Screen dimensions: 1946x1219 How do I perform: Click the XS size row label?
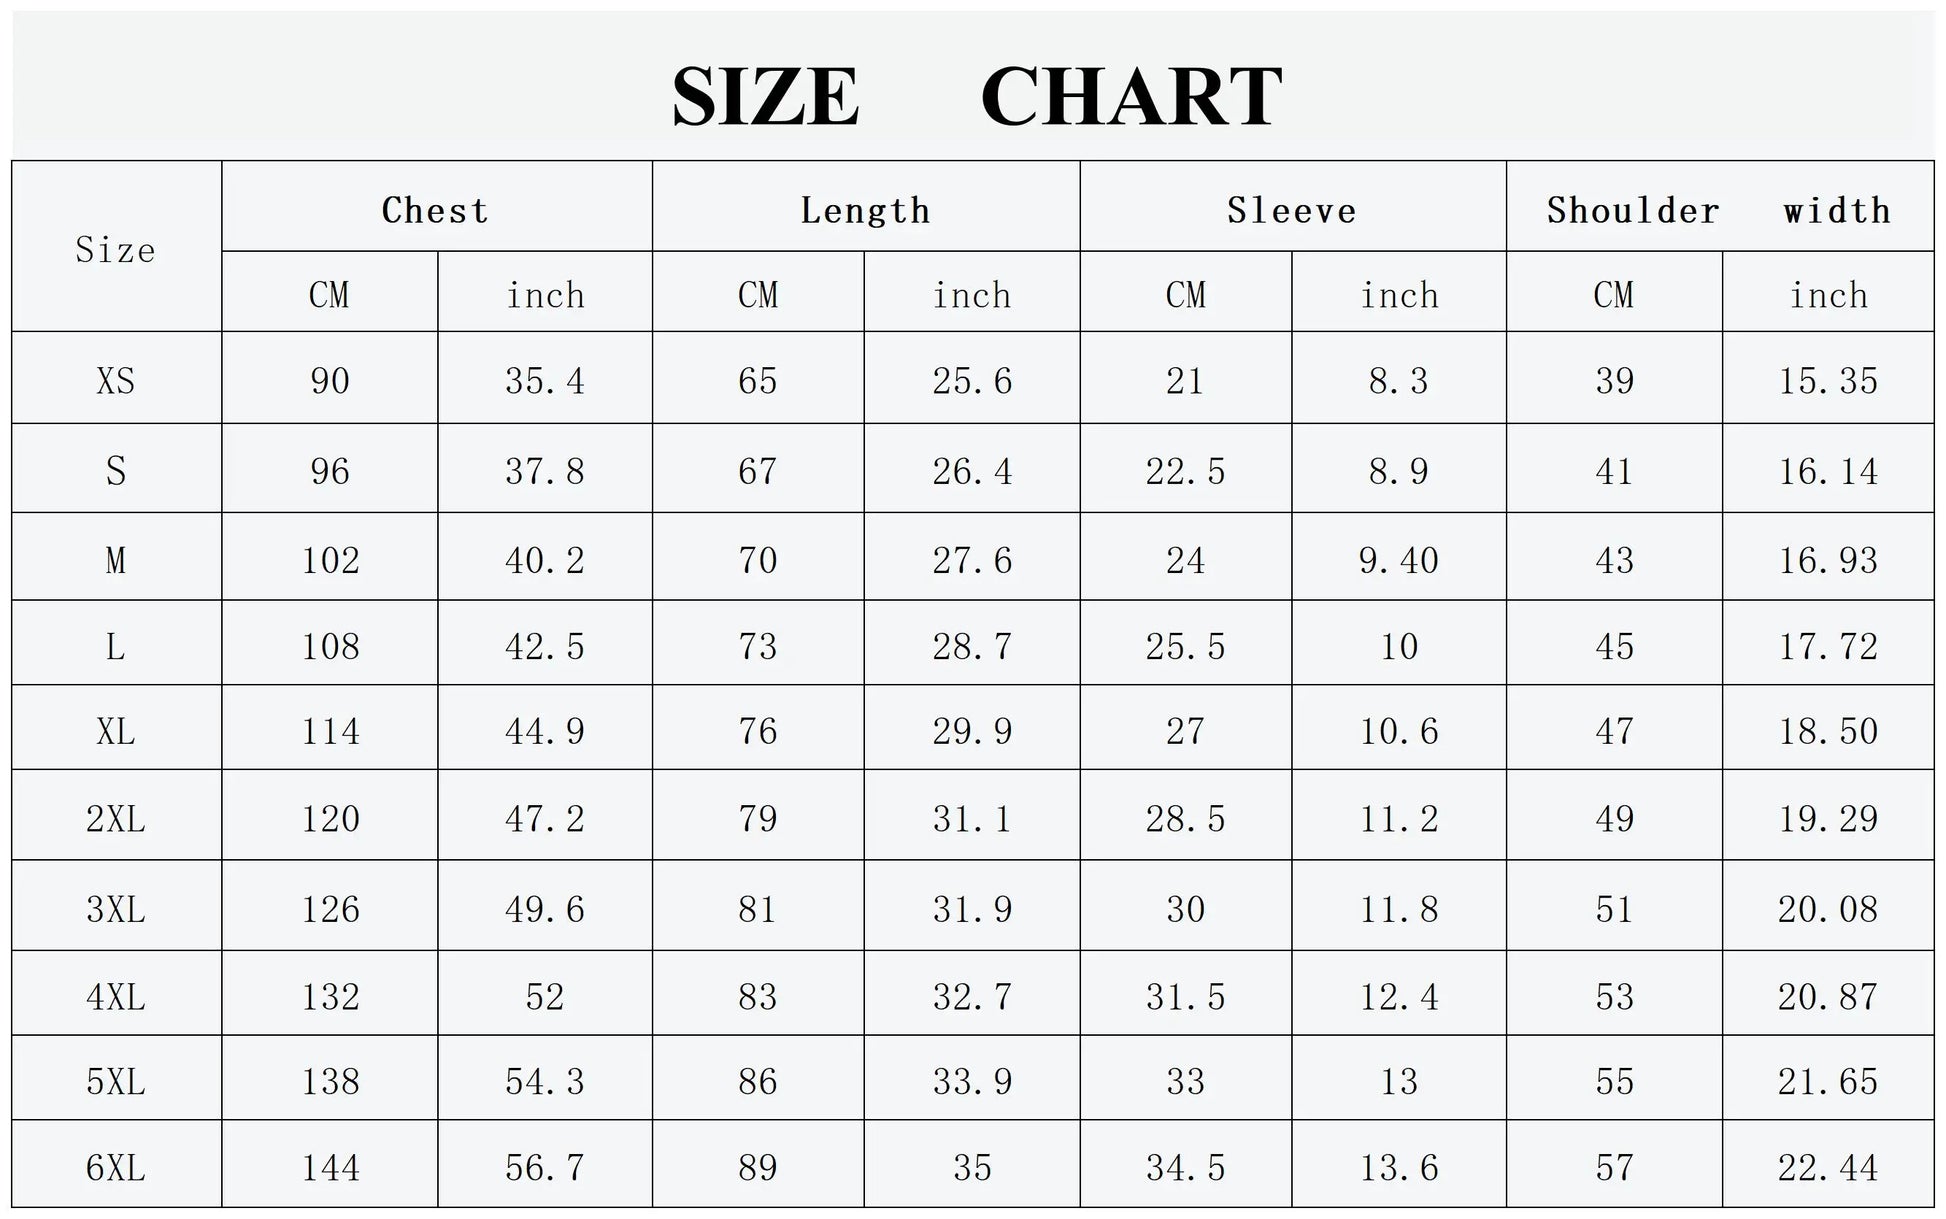coord(116,381)
